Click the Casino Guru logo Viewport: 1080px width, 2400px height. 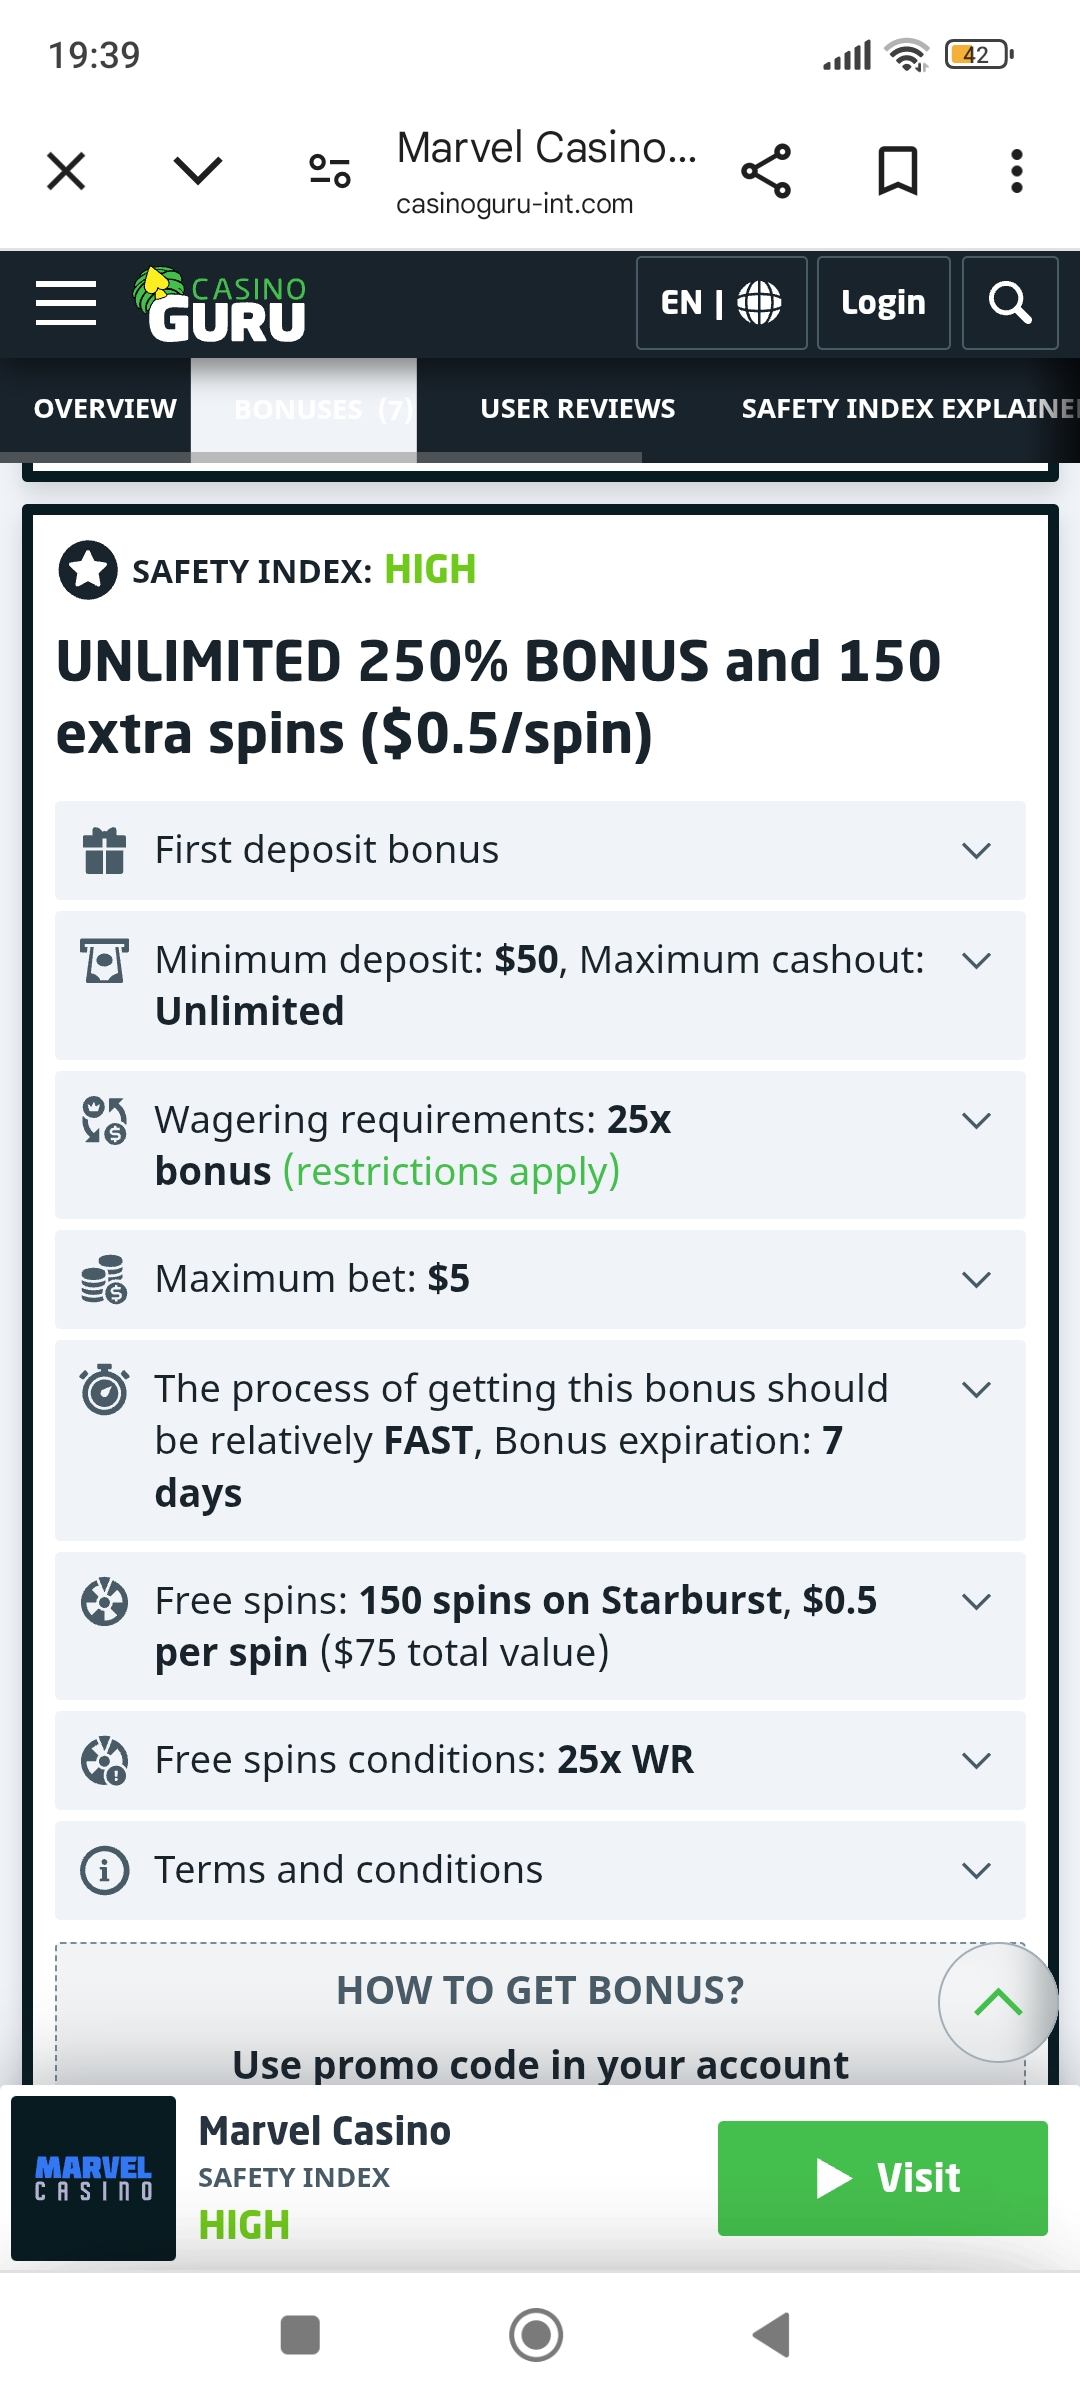(x=222, y=305)
